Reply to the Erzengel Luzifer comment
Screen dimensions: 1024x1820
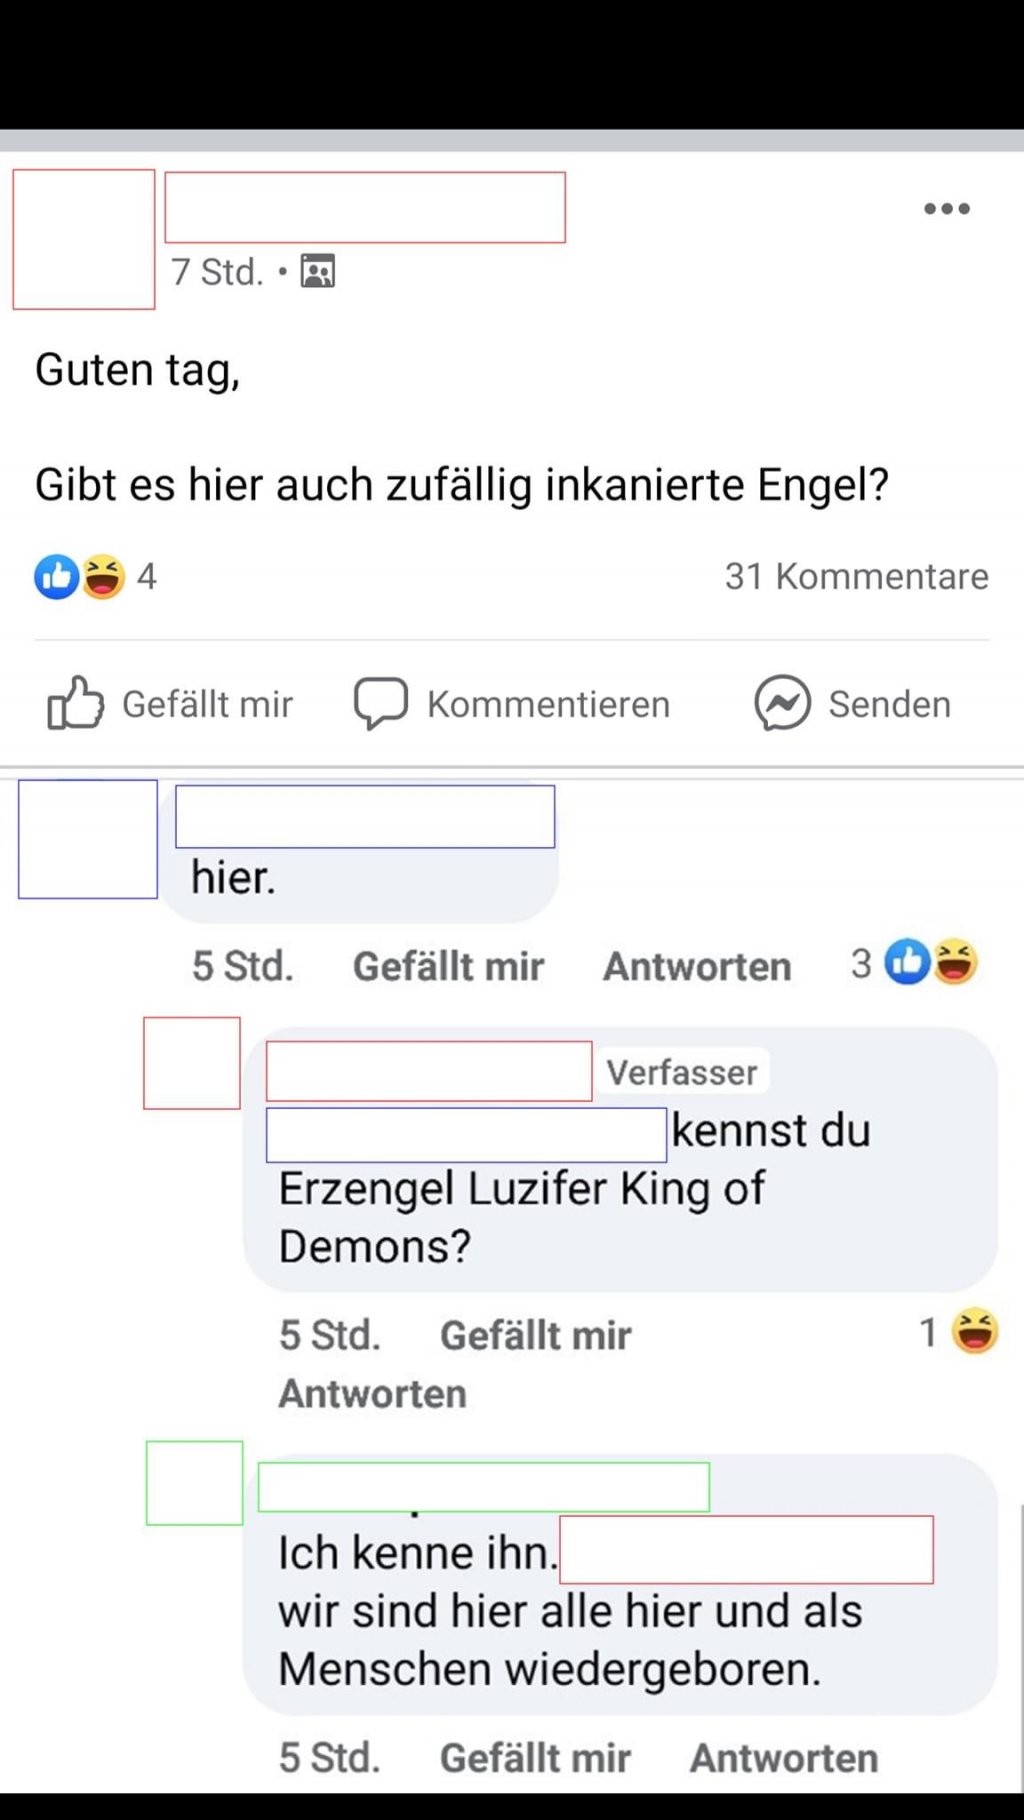(372, 1394)
